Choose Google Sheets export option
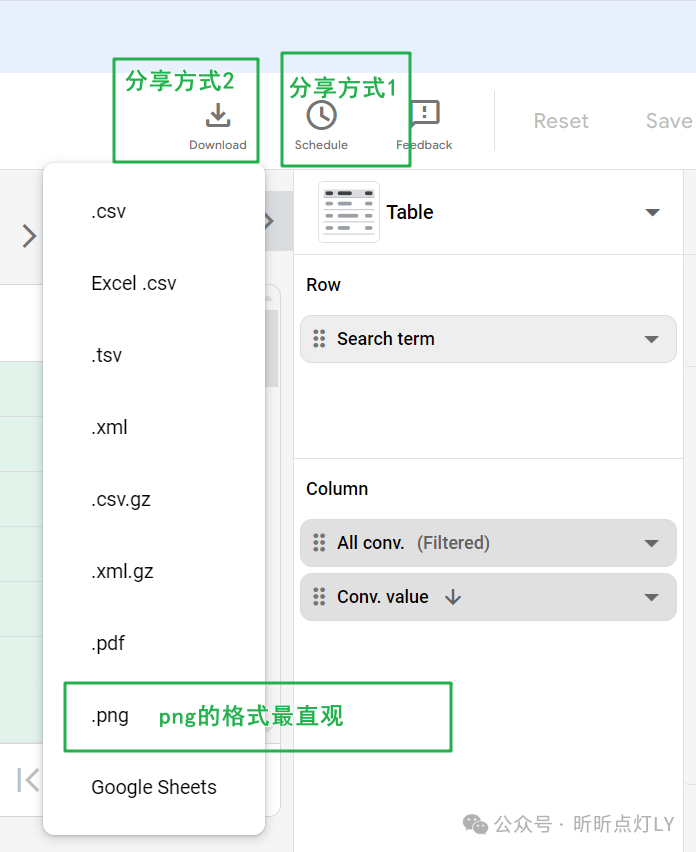The image size is (696, 852). coord(154,788)
